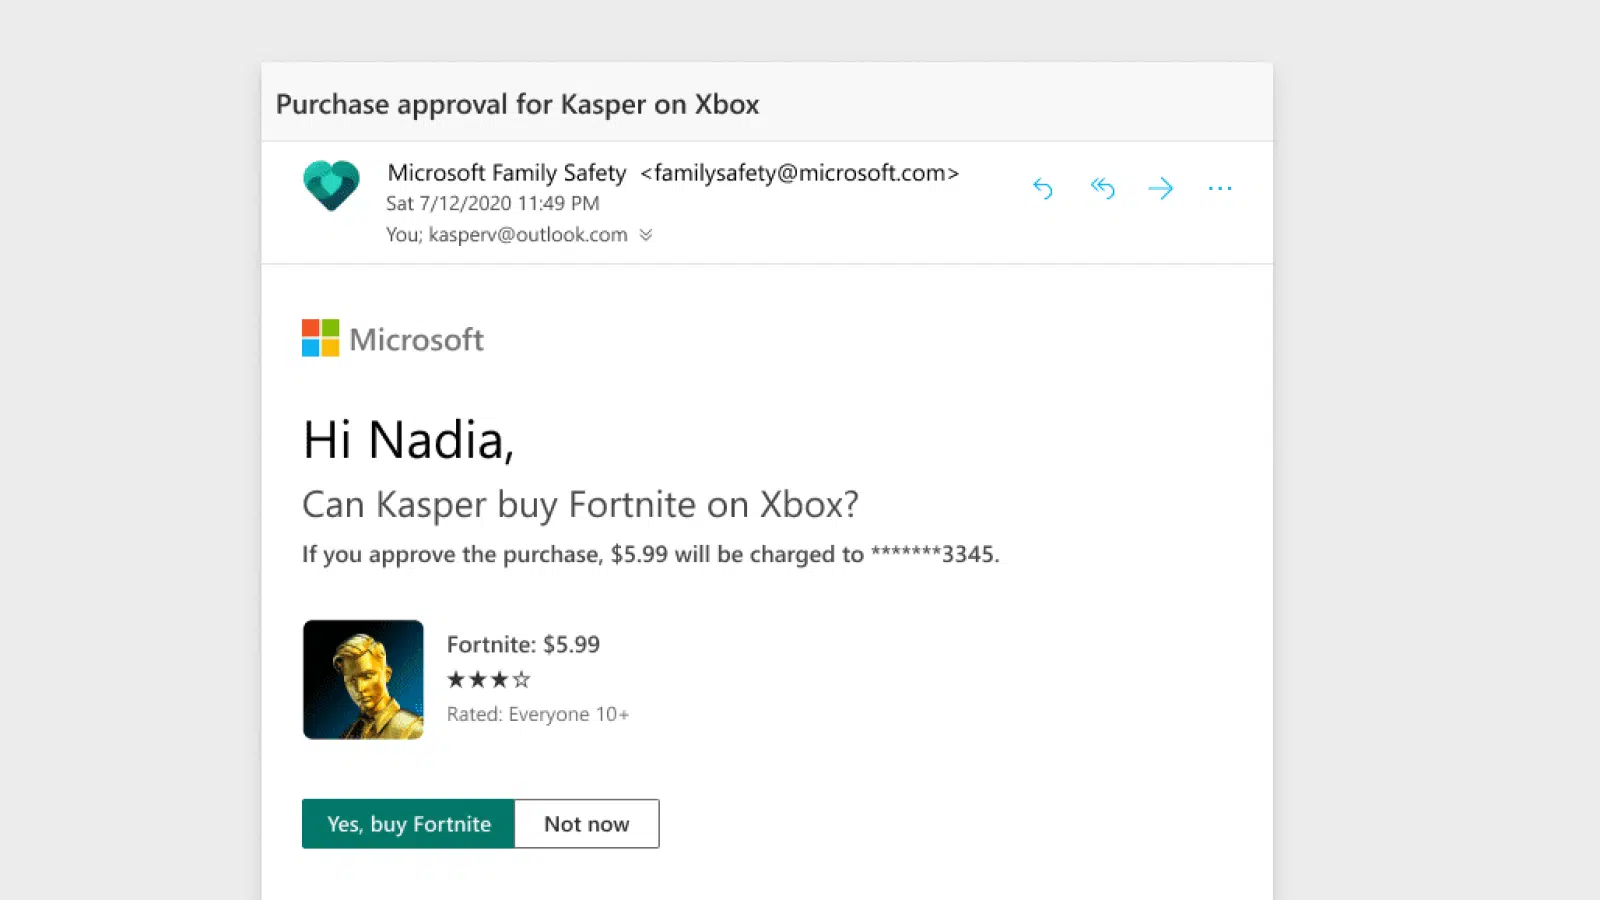Image resolution: width=1600 pixels, height=900 pixels.
Task: Click the Fortnite: $5.99 price text
Action: (523, 644)
